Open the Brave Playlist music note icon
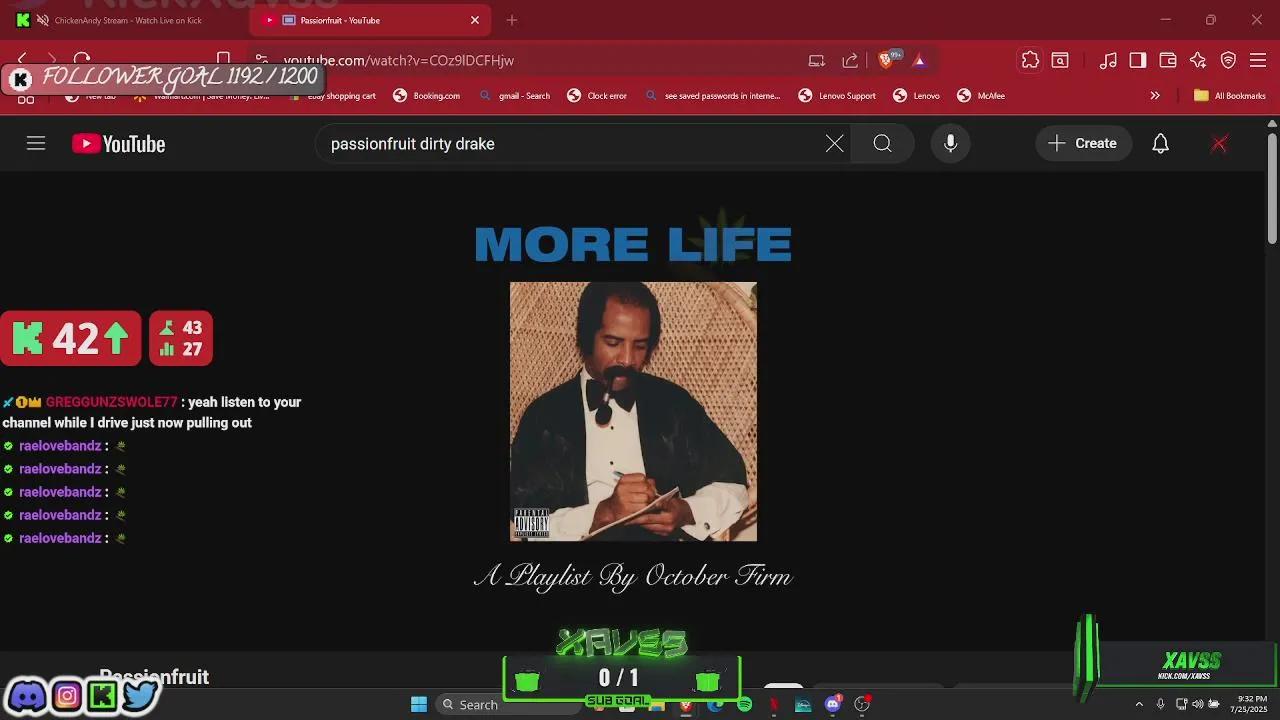The height and width of the screenshot is (720, 1280). click(1108, 60)
